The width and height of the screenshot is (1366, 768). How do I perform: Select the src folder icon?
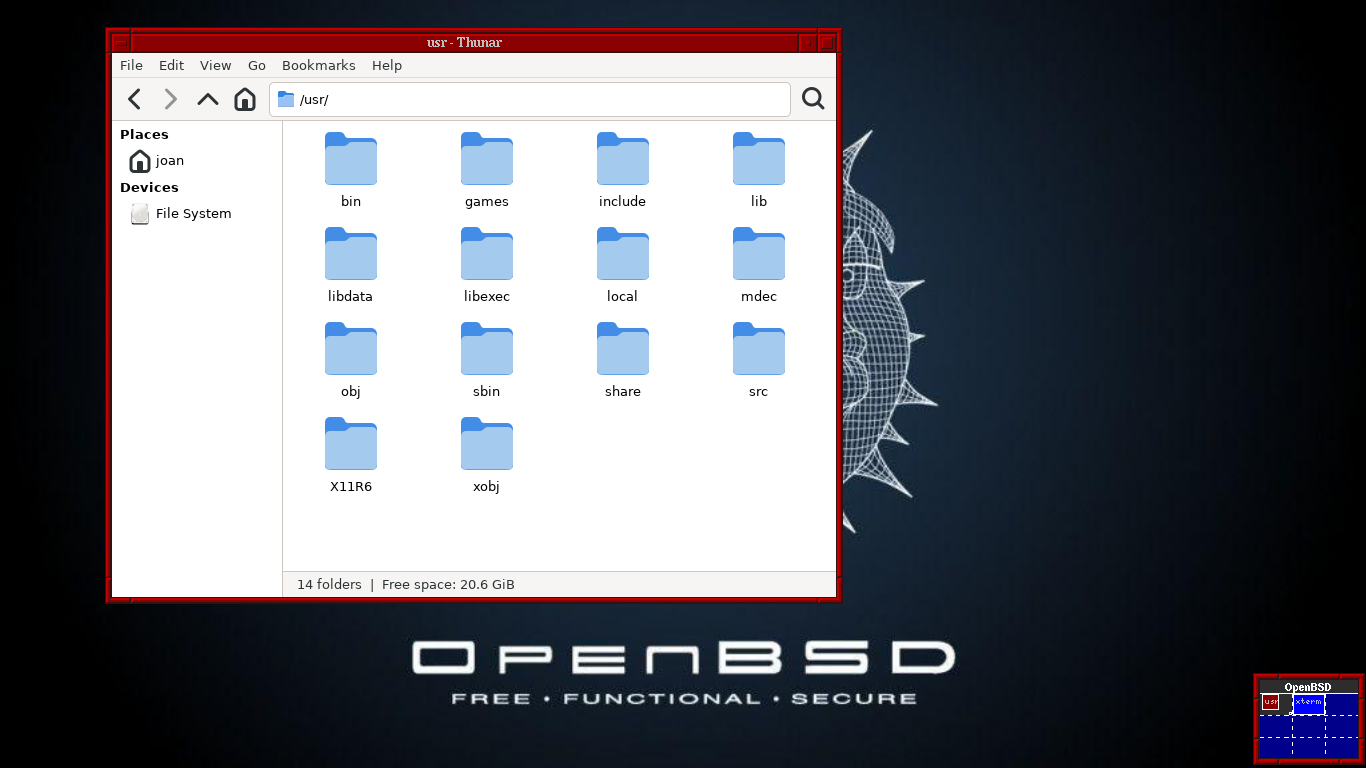pyautogui.click(x=759, y=349)
